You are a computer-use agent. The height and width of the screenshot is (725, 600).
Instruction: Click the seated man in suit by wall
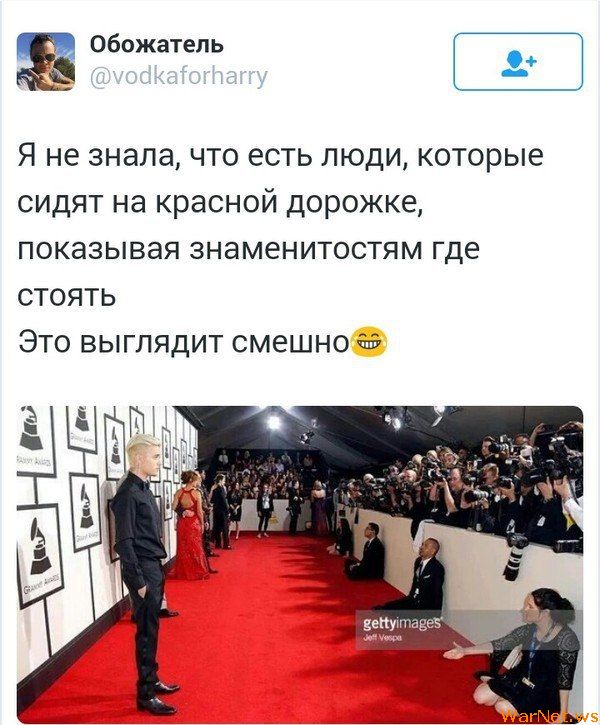point(424,578)
